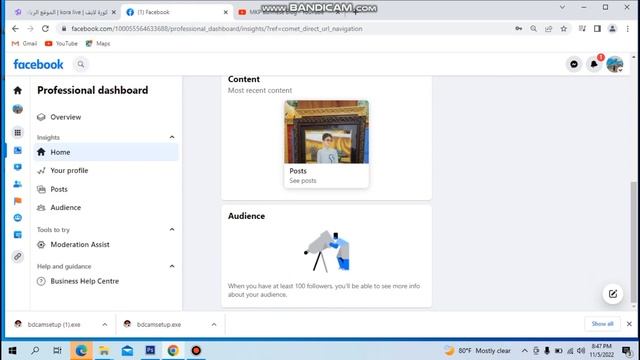Viewport: 640px width, 360px height.
Task: Open Posts insights in the sidebar
Action: click(x=106, y=189)
